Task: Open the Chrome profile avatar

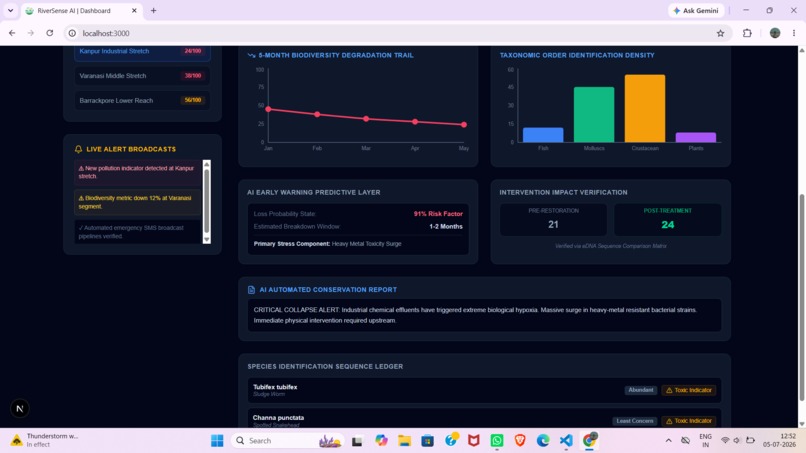Action: pos(775,33)
